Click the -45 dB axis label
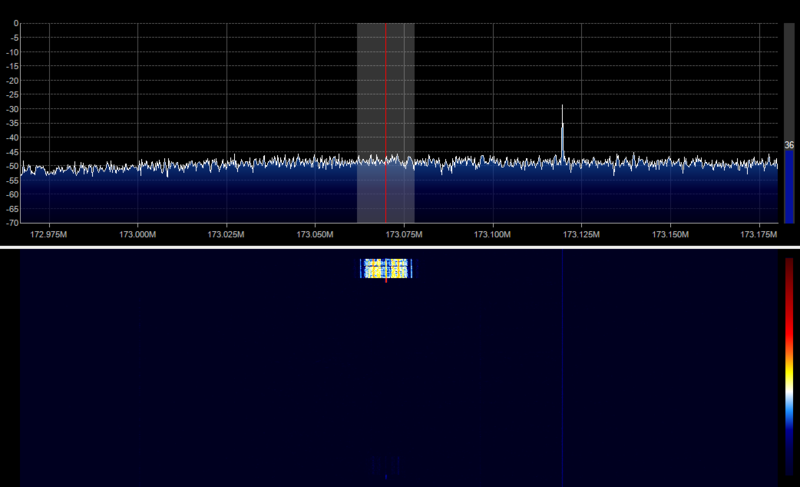The height and width of the screenshot is (487, 800). 13,152
